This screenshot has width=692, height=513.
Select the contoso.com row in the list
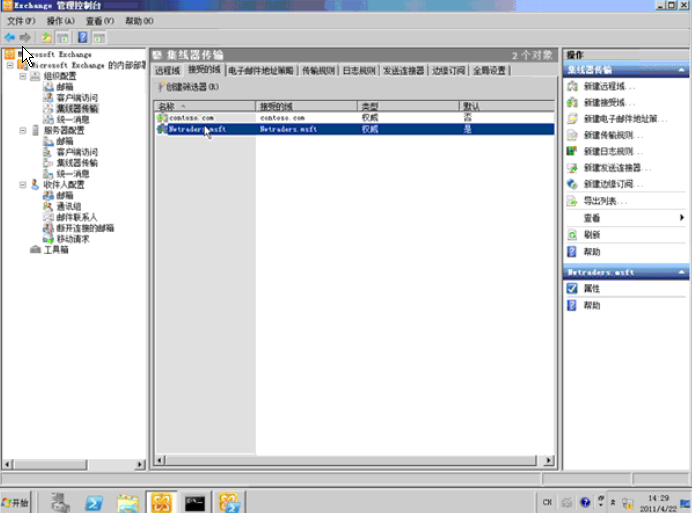point(355,118)
